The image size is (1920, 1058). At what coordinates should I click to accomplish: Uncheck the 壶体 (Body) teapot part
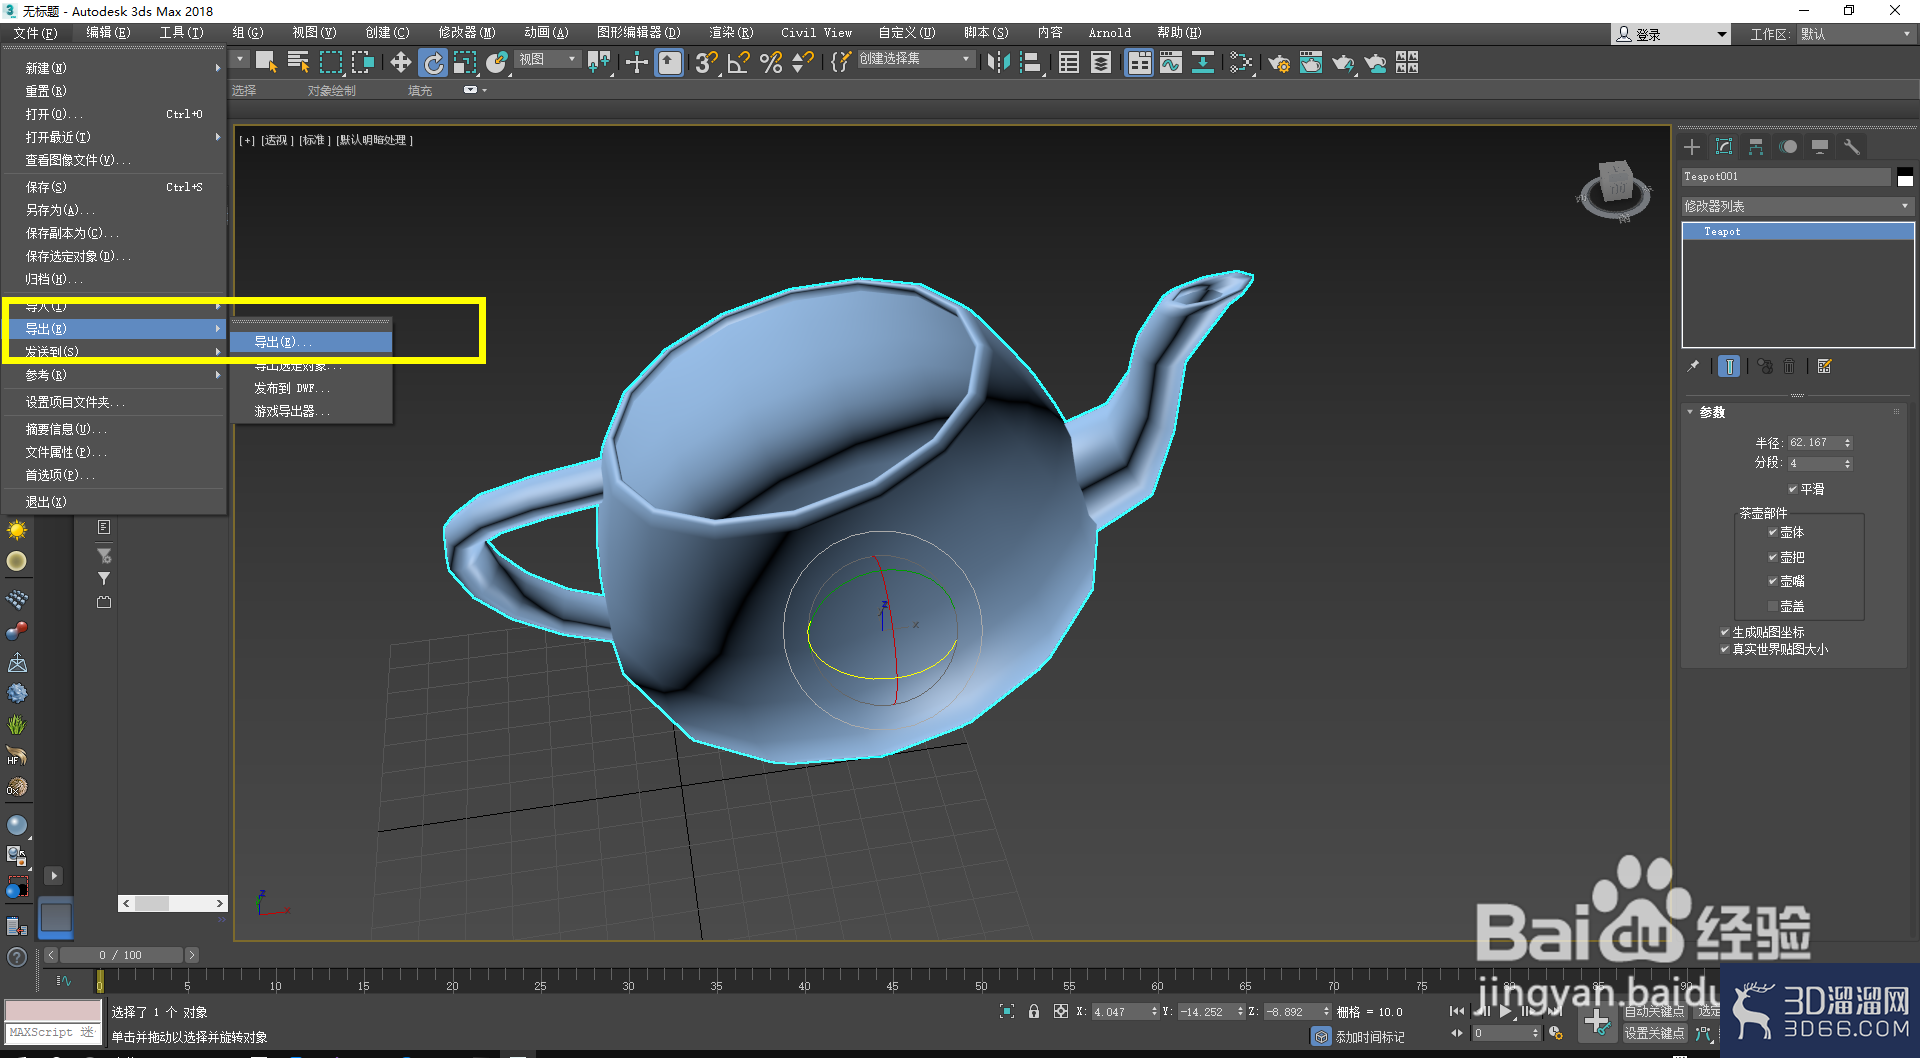point(1773,532)
